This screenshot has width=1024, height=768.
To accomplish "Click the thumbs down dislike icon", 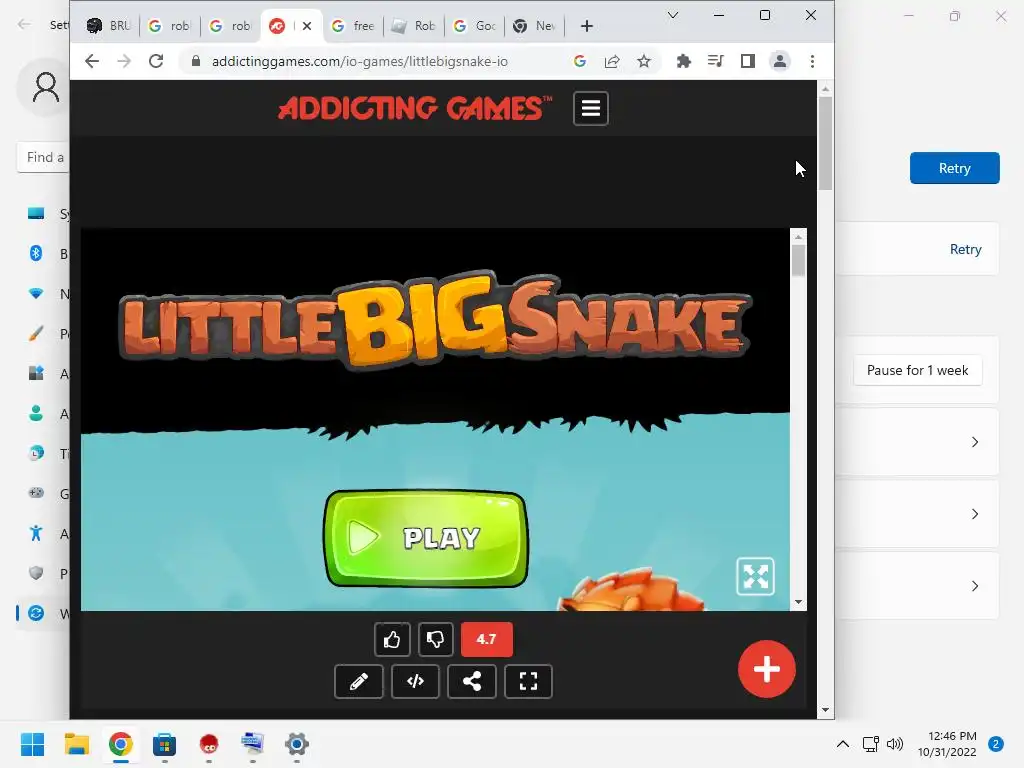I will pos(436,639).
